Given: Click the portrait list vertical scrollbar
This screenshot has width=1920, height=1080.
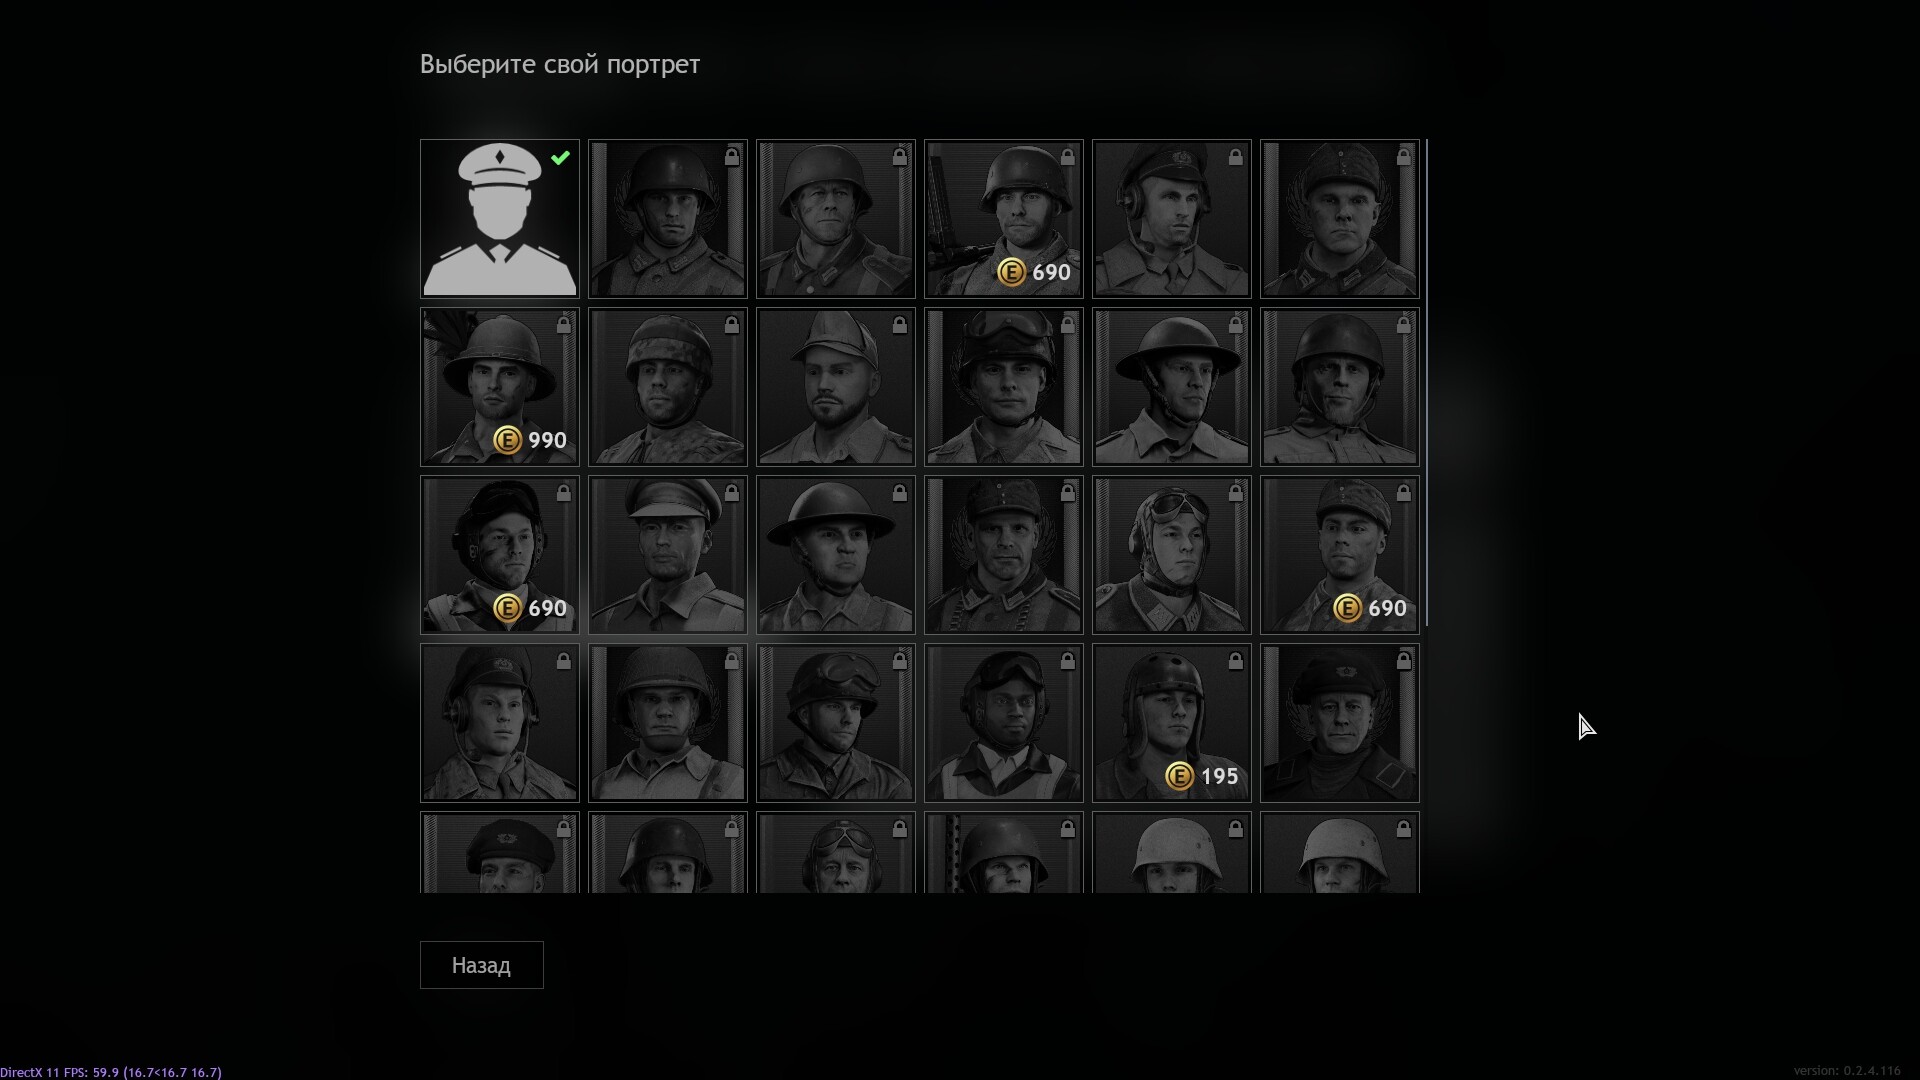Looking at the screenshot, I should [1426, 383].
